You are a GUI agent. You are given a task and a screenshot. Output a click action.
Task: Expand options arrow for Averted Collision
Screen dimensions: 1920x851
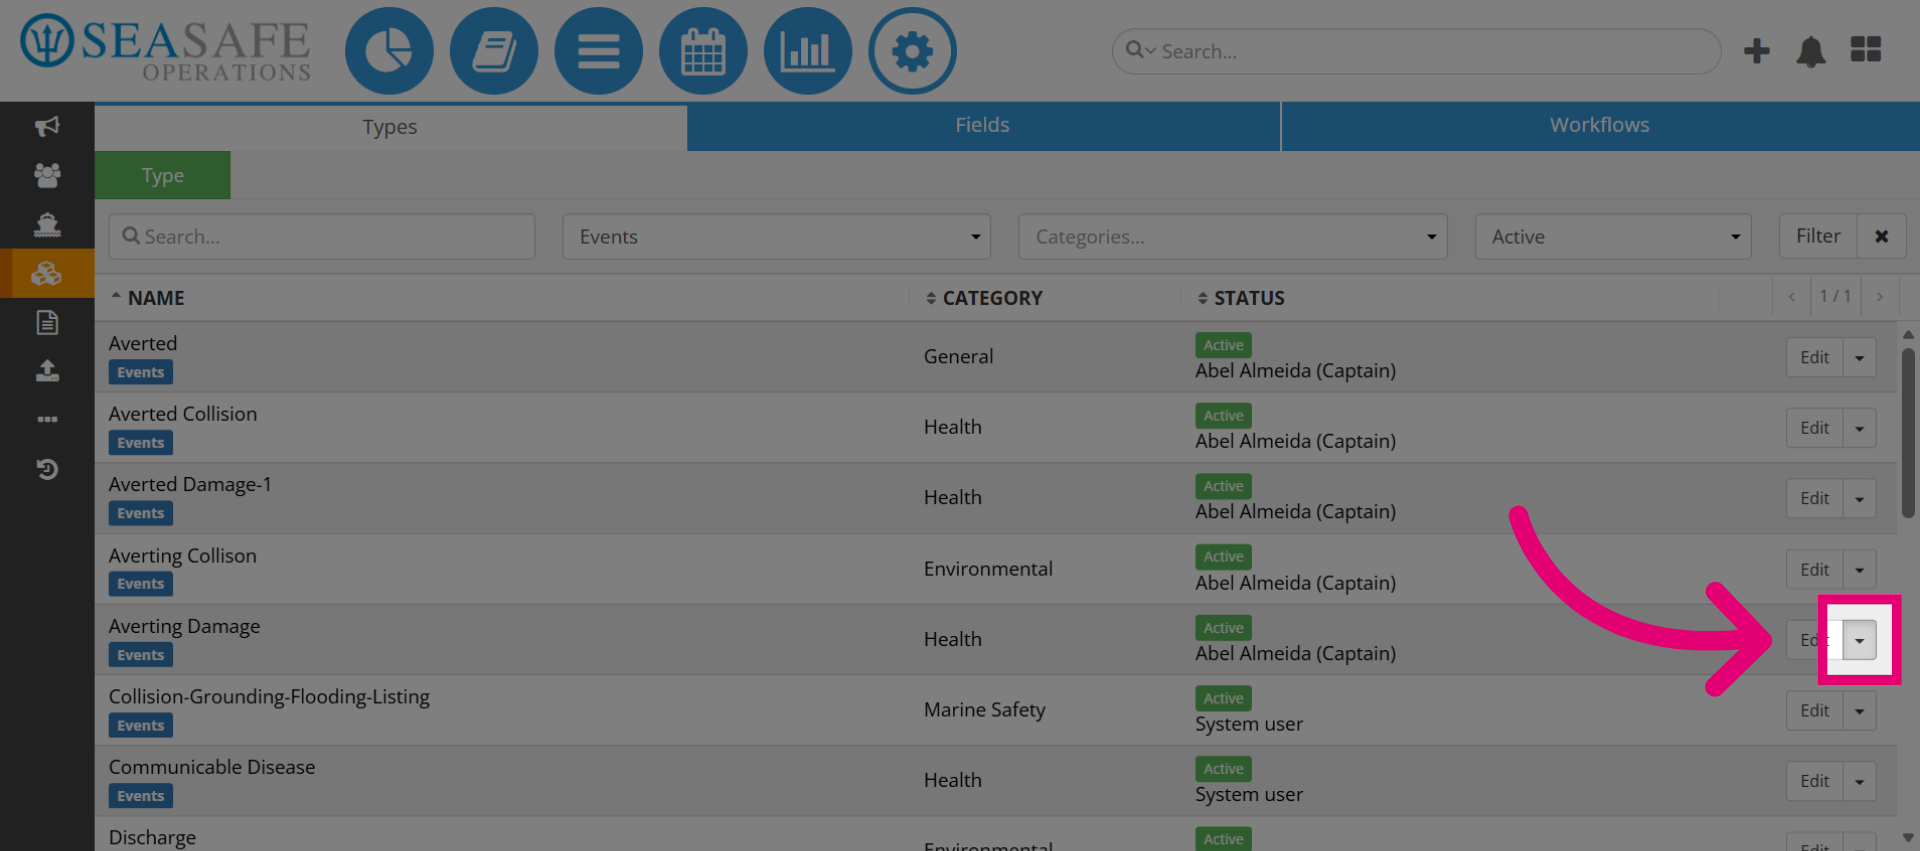click(x=1859, y=428)
